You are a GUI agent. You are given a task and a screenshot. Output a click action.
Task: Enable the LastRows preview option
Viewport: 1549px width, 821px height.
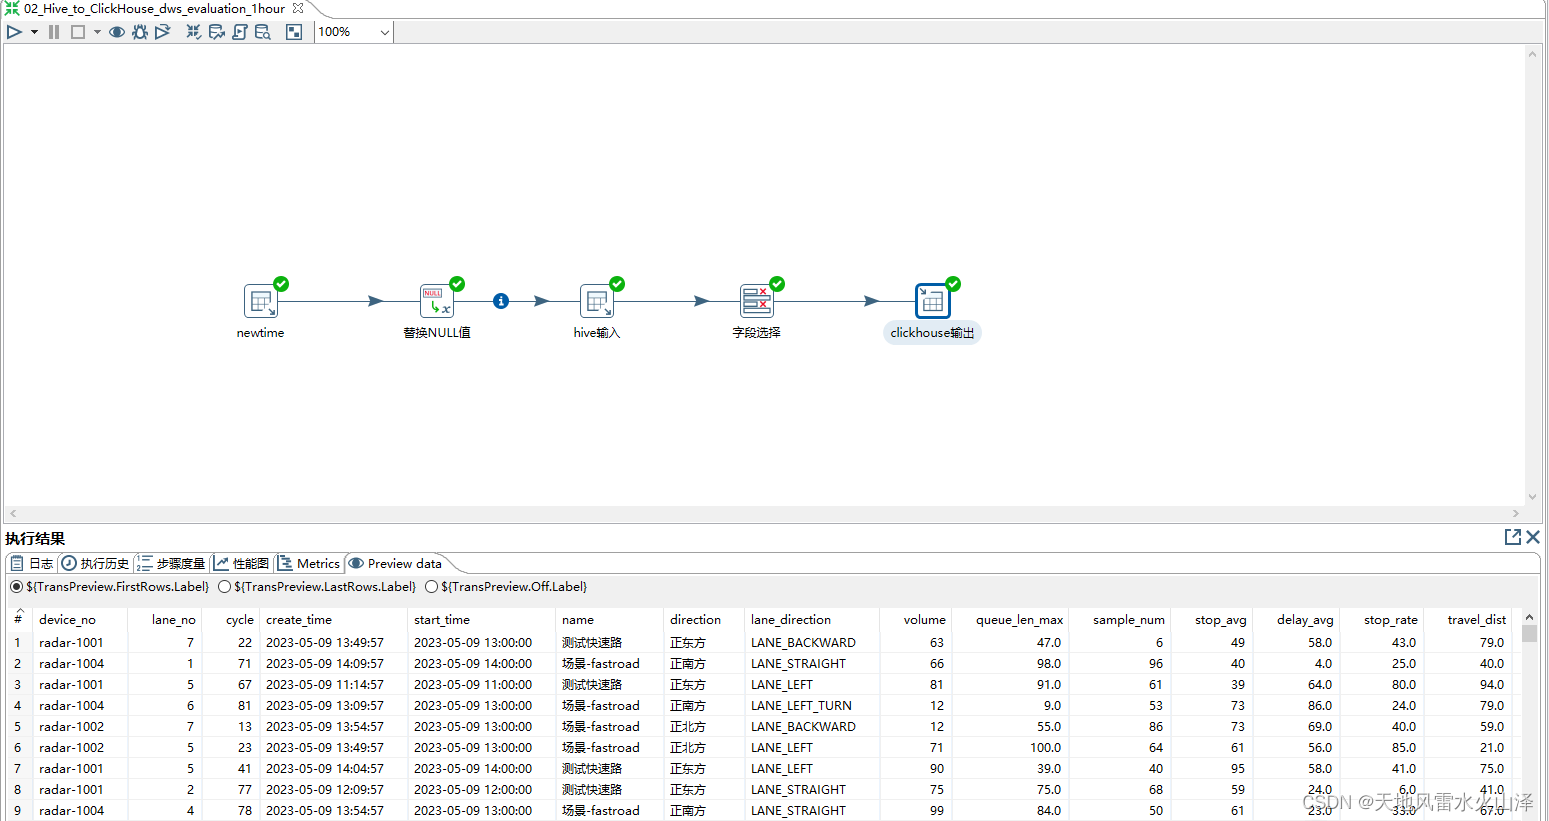224,586
